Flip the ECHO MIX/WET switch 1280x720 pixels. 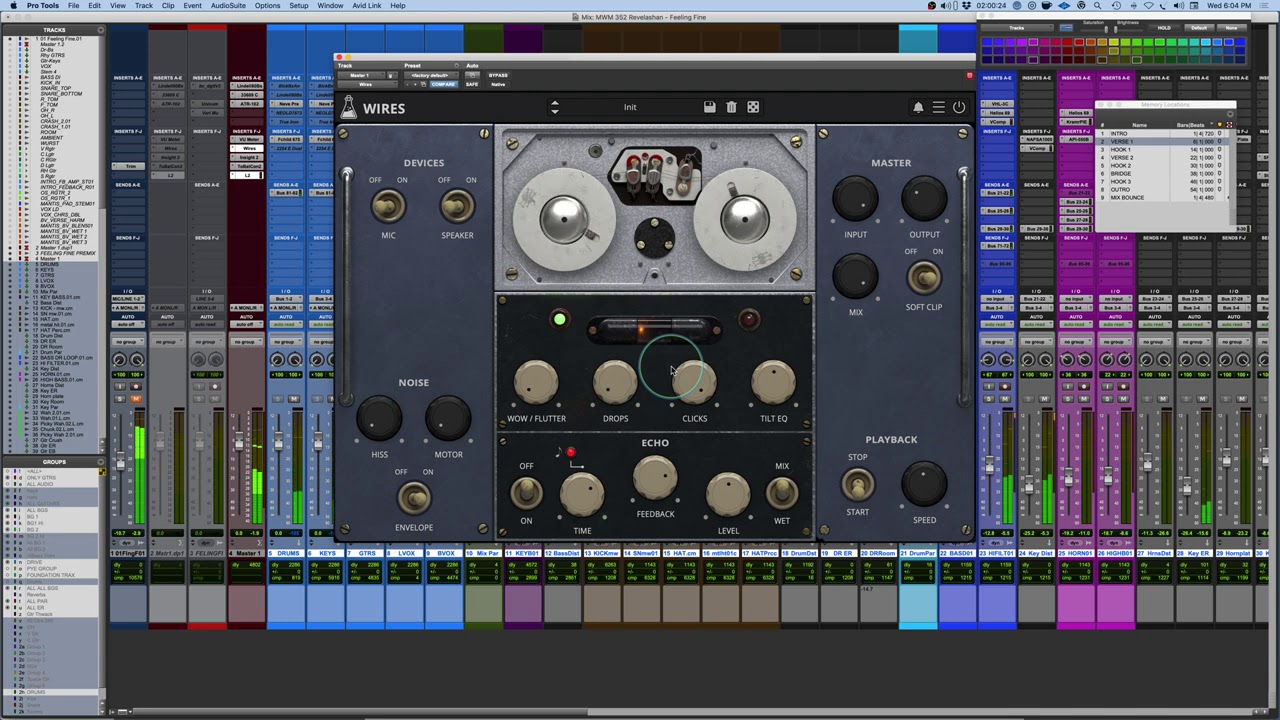click(x=782, y=491)
